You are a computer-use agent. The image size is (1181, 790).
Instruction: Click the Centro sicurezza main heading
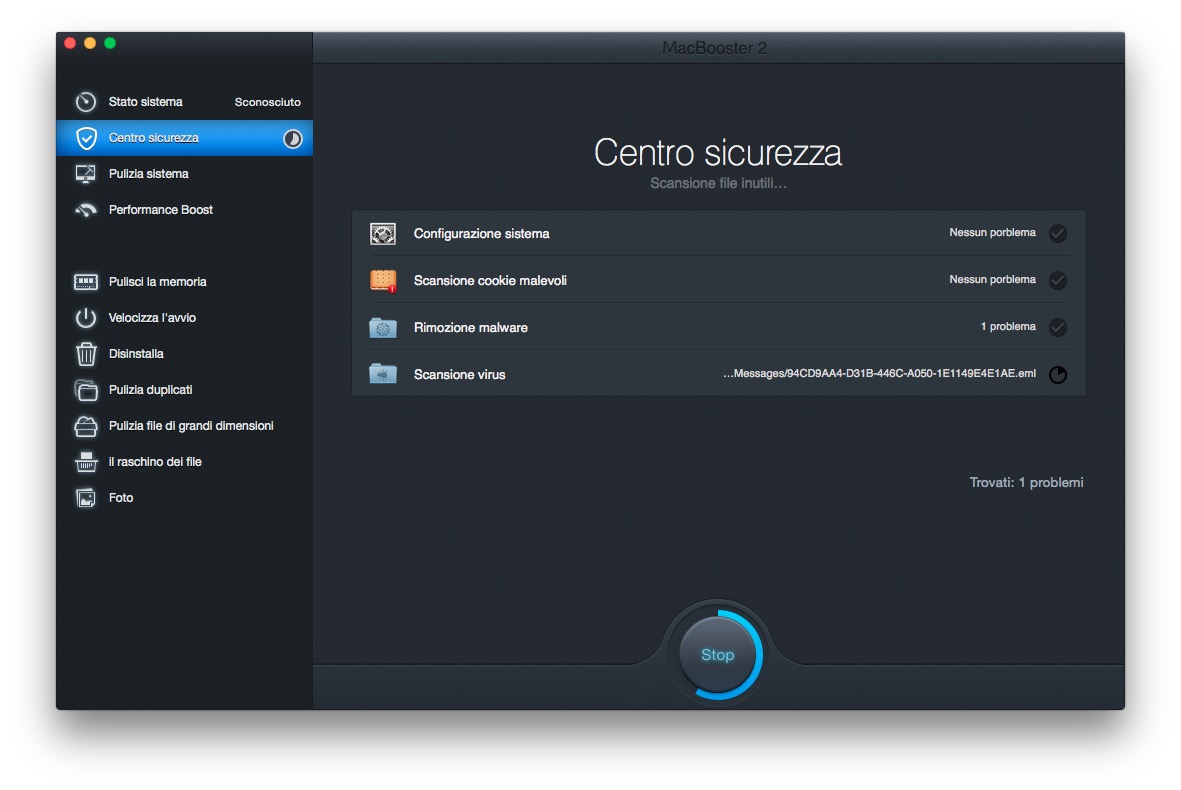[718, 153]
